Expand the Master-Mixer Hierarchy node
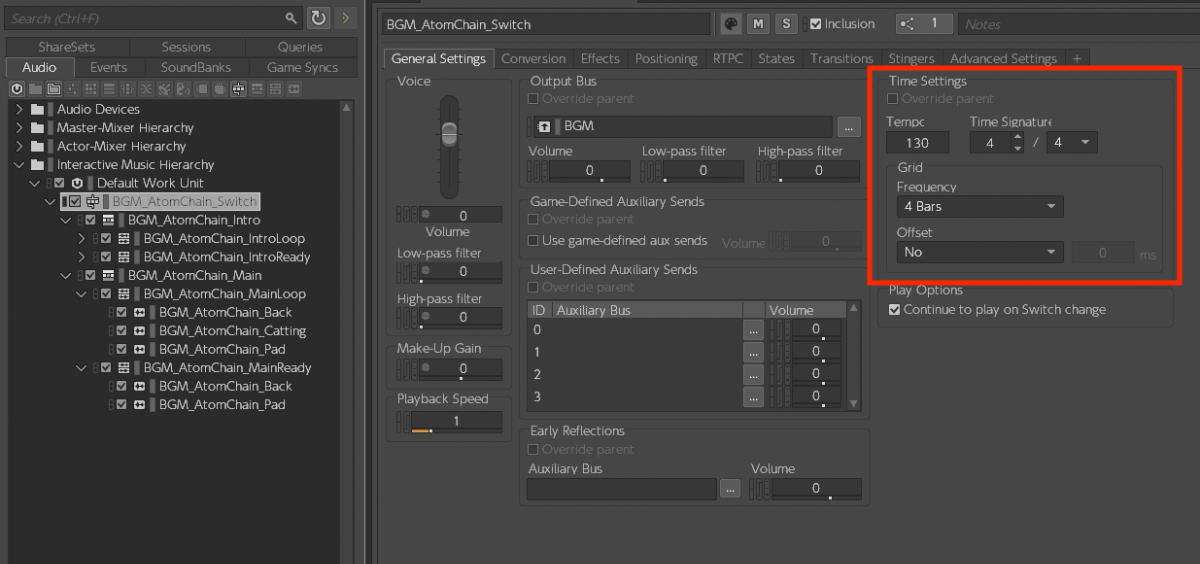 coord(19,128)
